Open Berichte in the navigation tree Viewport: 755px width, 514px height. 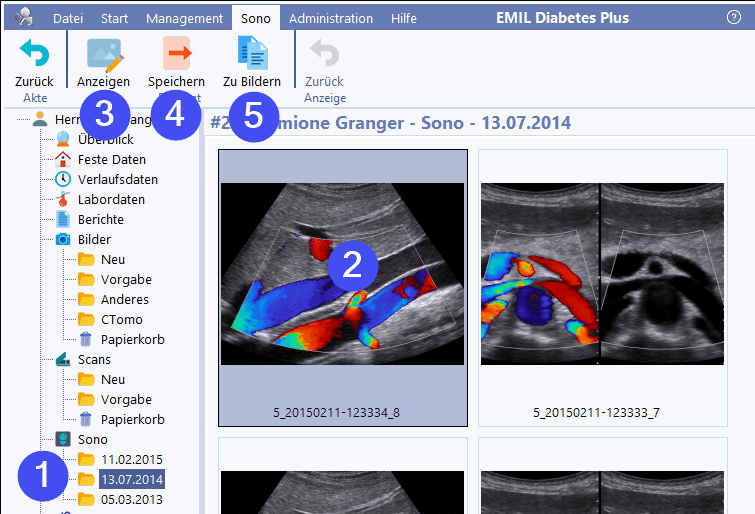(100, 219)
